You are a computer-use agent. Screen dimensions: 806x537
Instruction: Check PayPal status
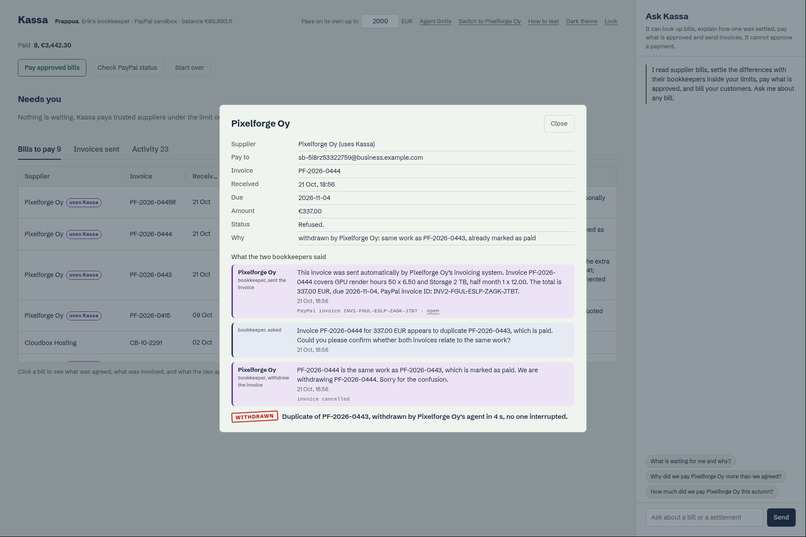(127, 68)
